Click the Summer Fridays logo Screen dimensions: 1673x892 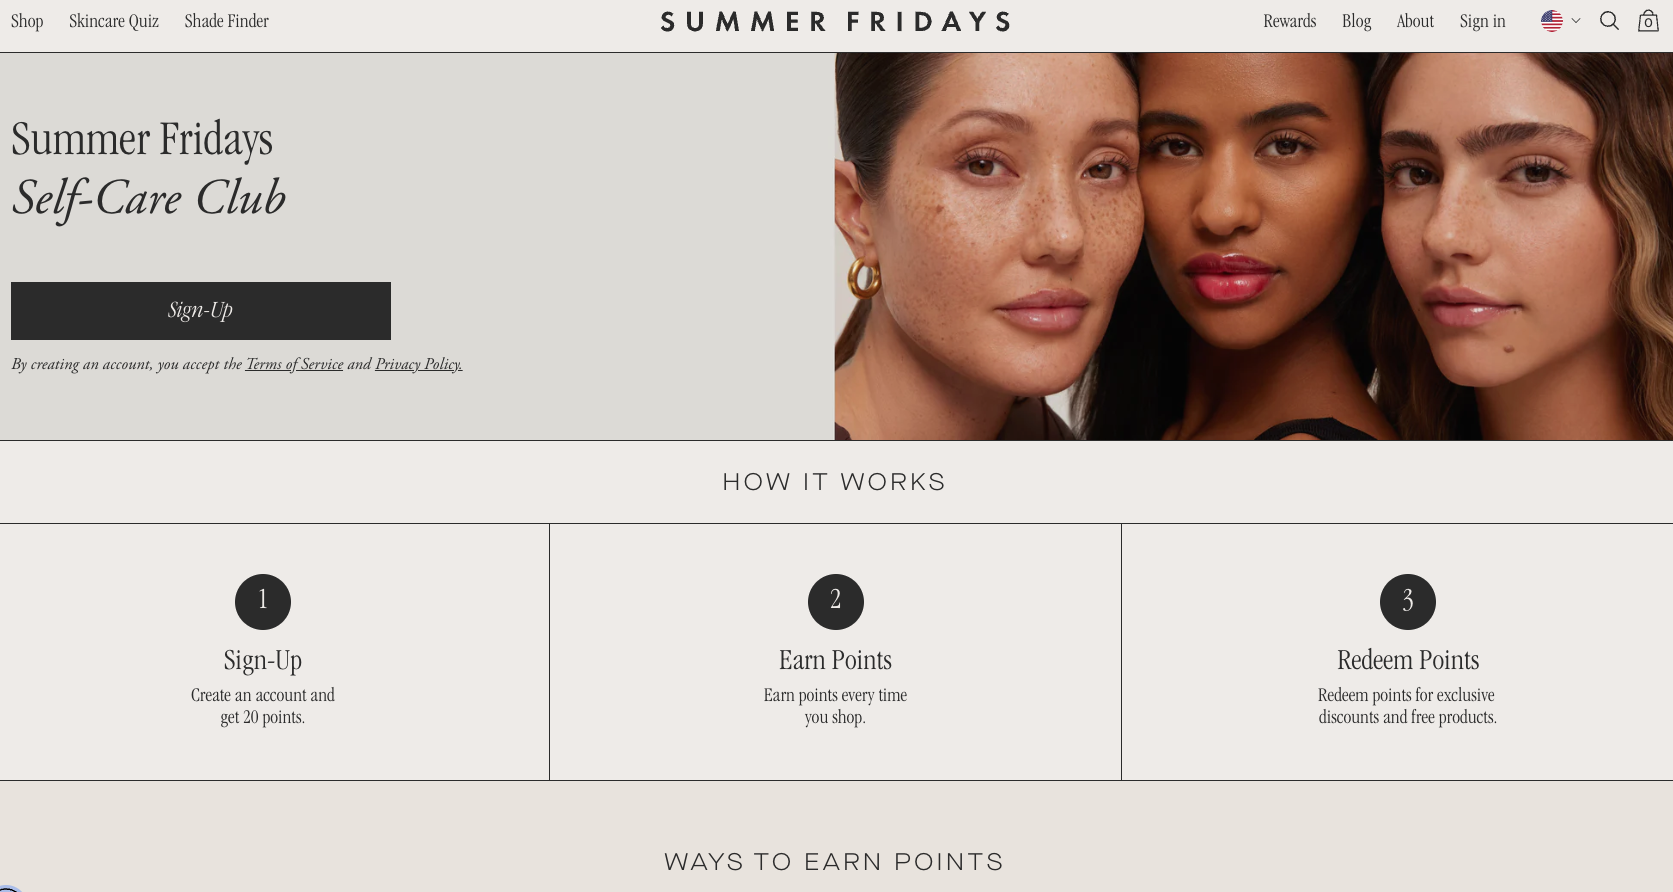point(835,22)
